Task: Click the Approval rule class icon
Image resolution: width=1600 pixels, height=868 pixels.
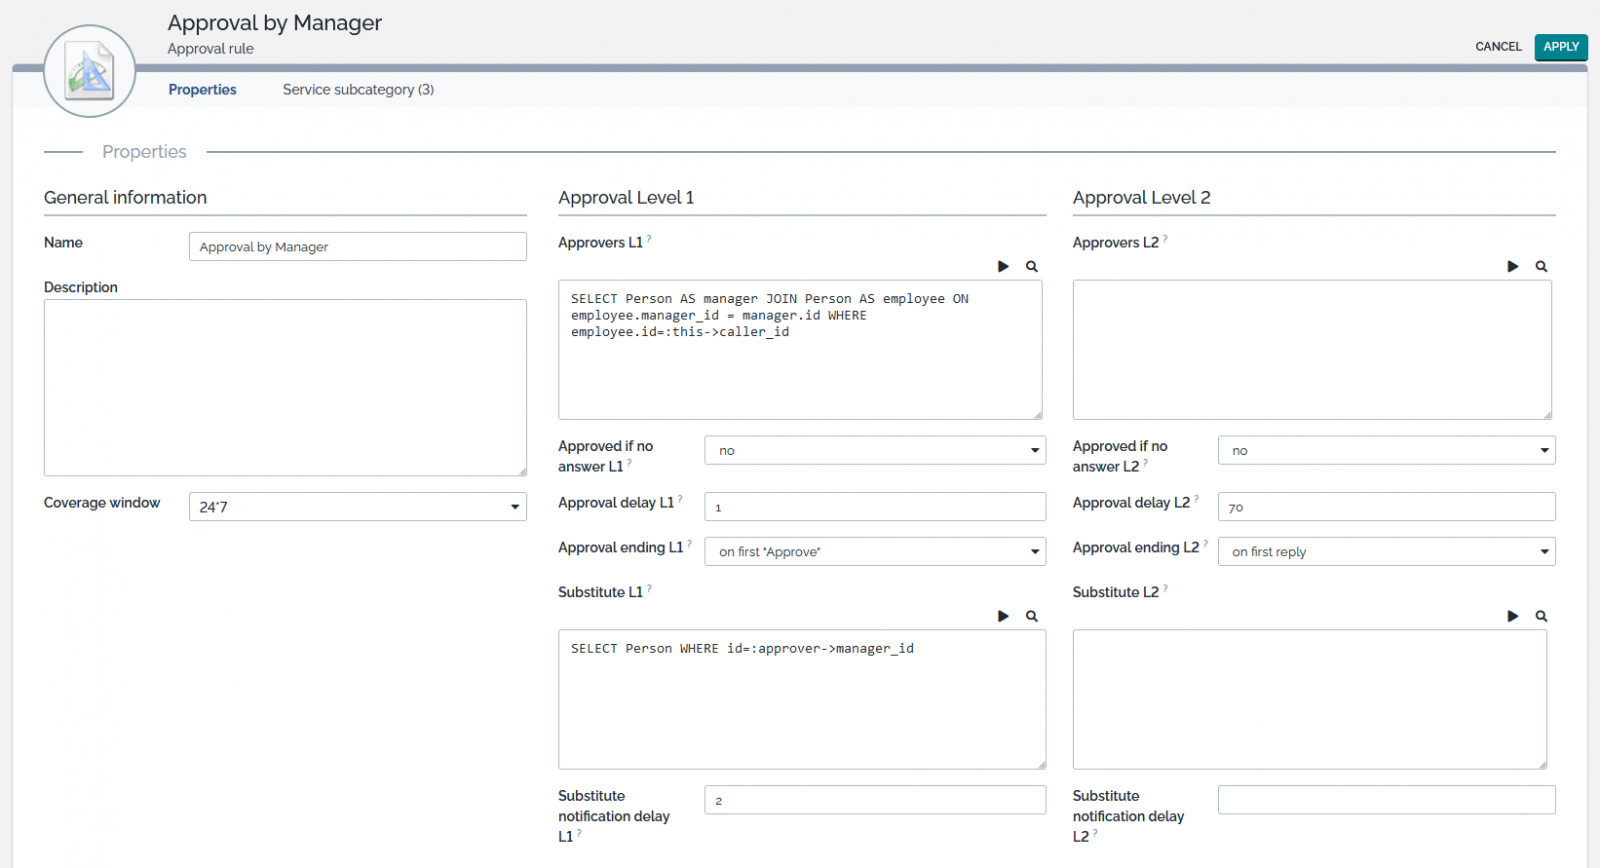Action: coord(90,72)
